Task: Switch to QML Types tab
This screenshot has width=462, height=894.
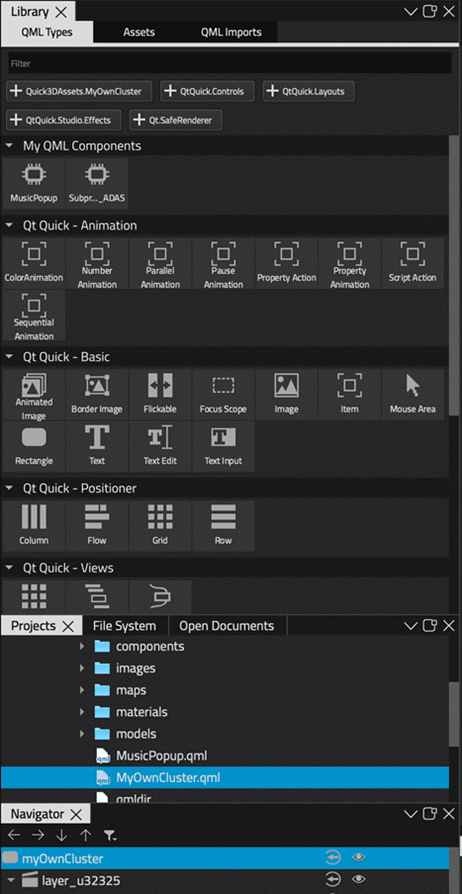Action: tap(47, 32)
